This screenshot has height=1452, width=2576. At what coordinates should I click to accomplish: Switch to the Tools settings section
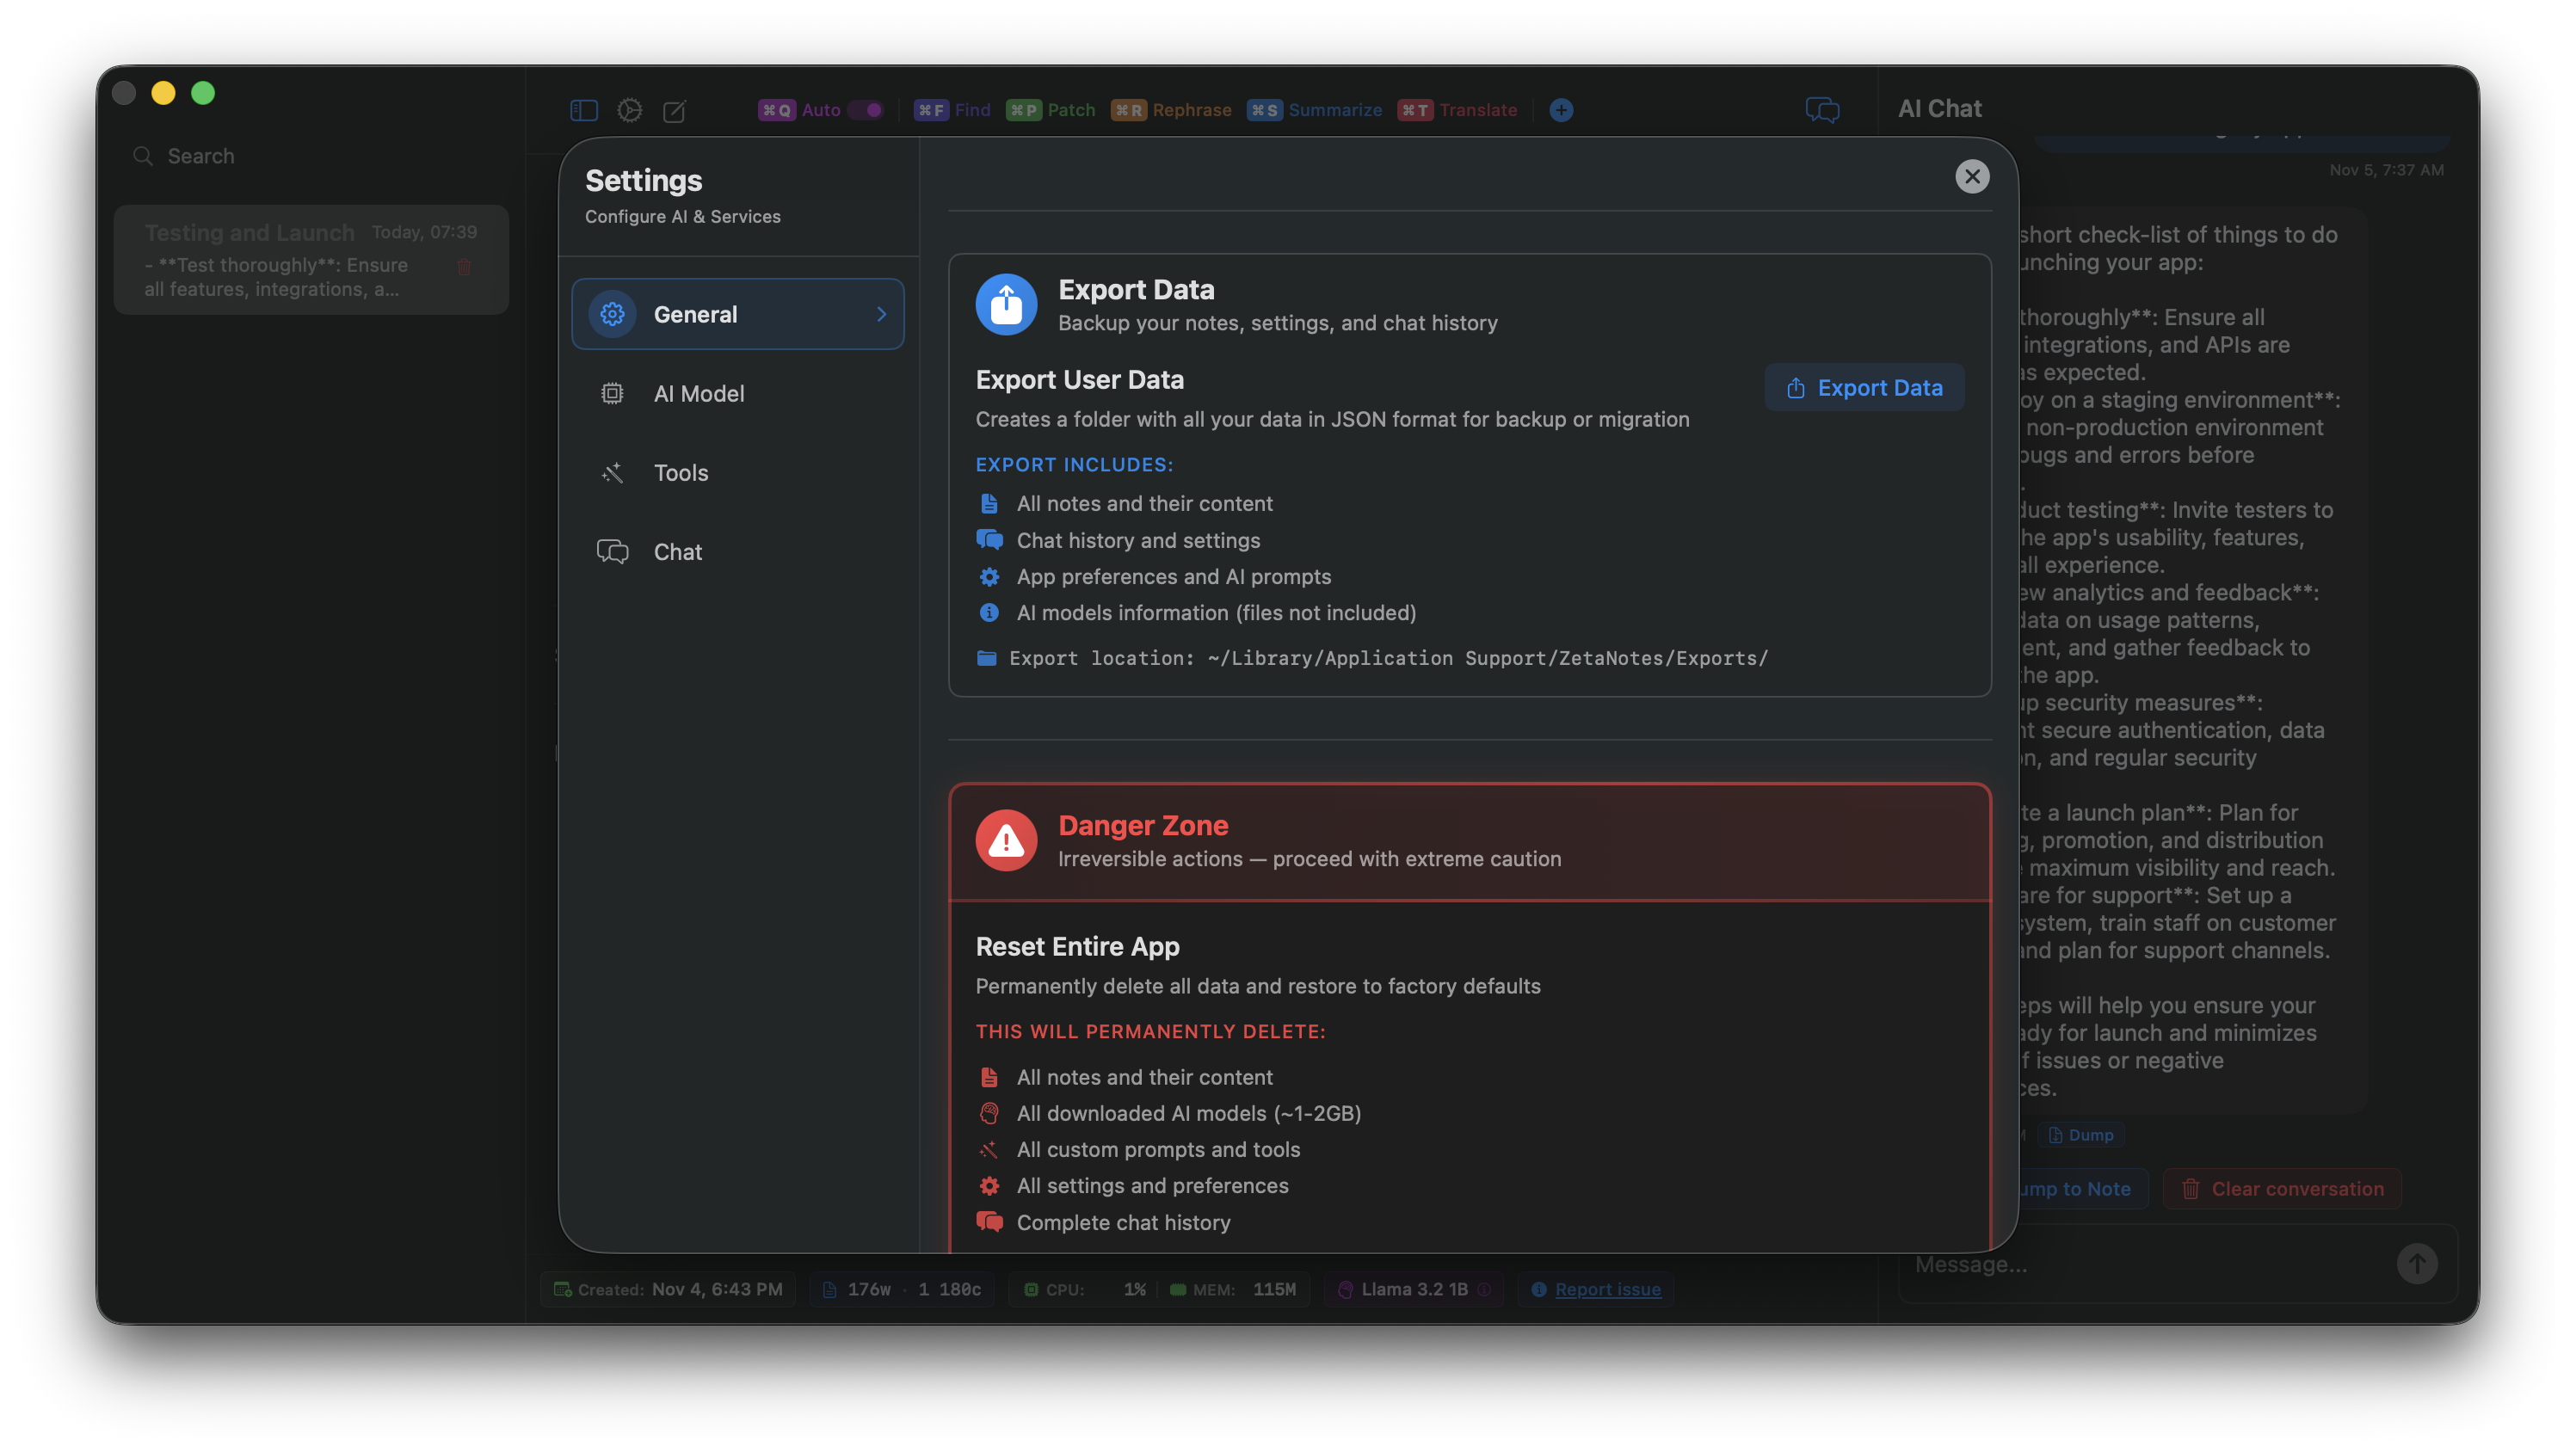[680, 472]
